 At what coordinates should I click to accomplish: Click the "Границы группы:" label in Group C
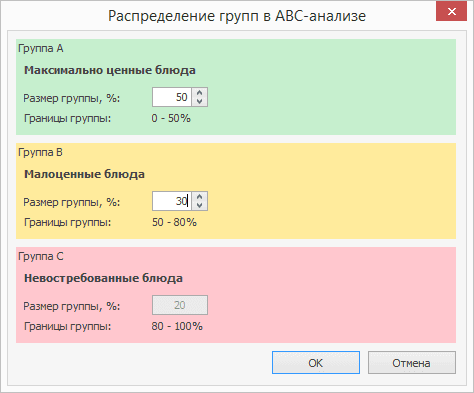pos(67,326)
